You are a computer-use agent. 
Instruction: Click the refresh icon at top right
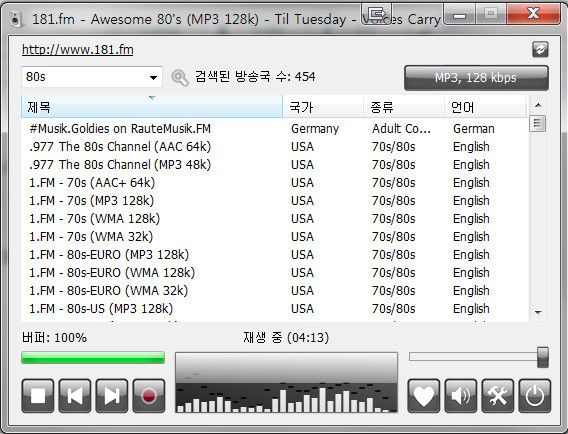540,49
